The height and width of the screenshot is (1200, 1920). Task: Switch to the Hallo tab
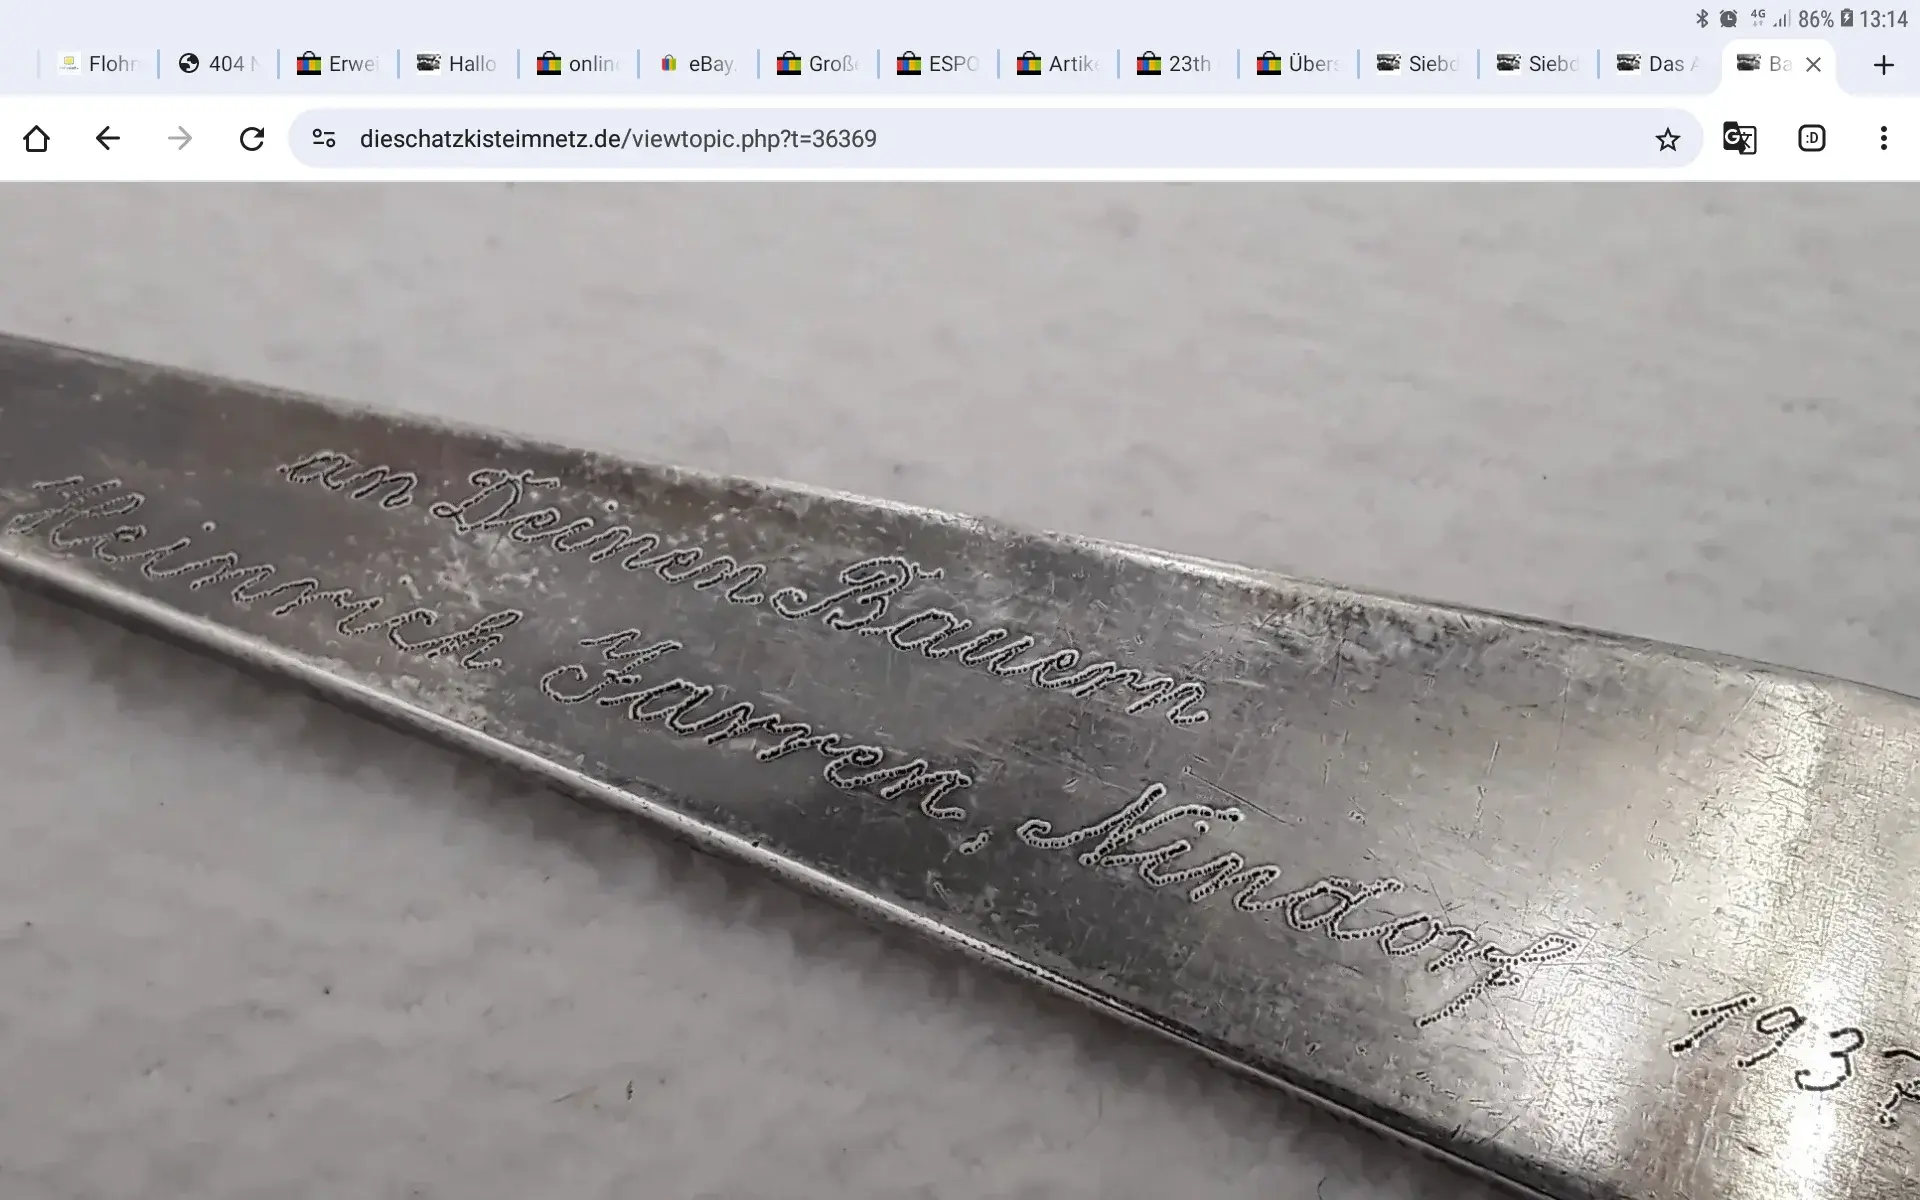pyautogui.click(x=458, y=64)
